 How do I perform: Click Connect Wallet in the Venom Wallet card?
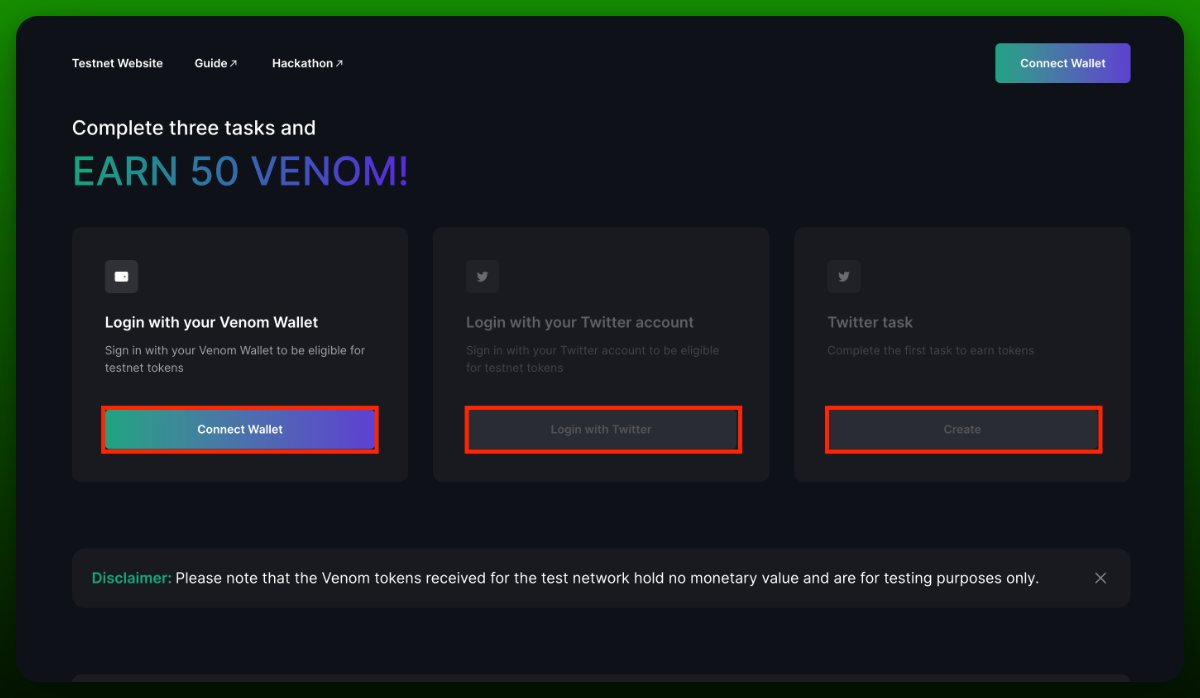pyautogui.click(x=240, y=429)
